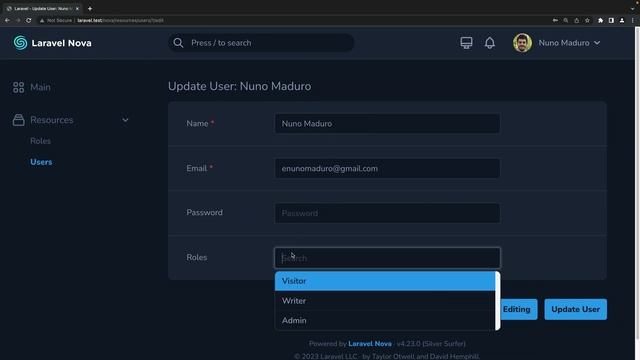Click the page vertical scrollbar
The height and width of the screenshot is (360, 640).
pyautogui.click(x=637, y=183)
